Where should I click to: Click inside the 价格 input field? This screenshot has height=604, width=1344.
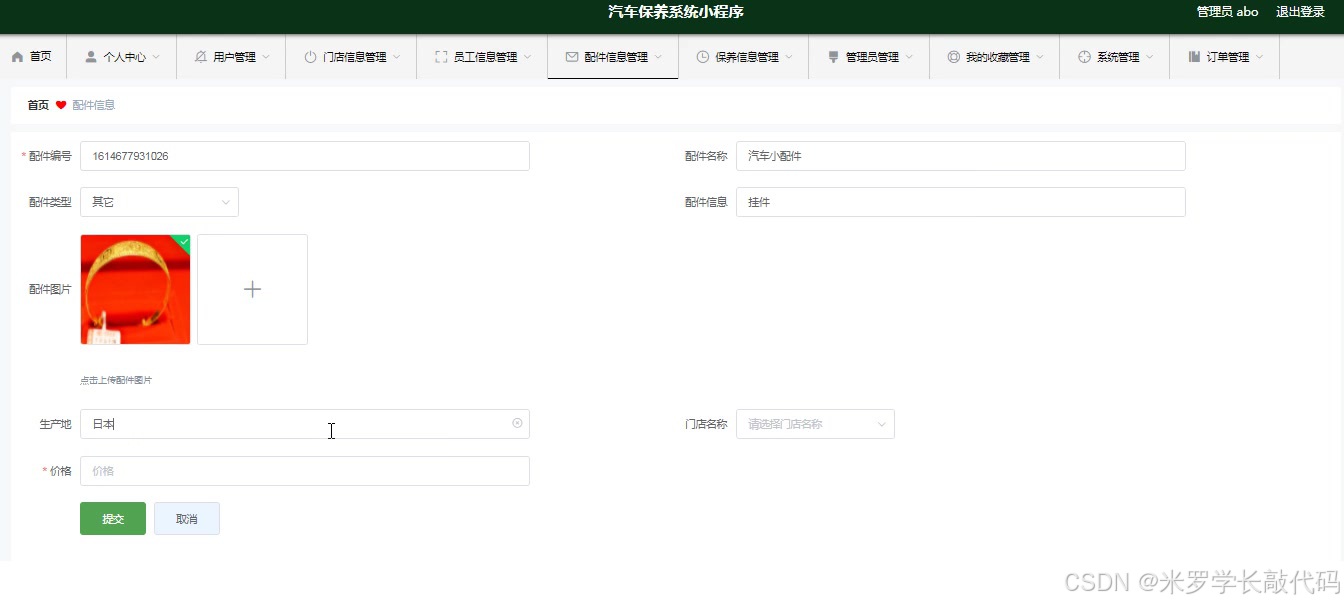305,471
